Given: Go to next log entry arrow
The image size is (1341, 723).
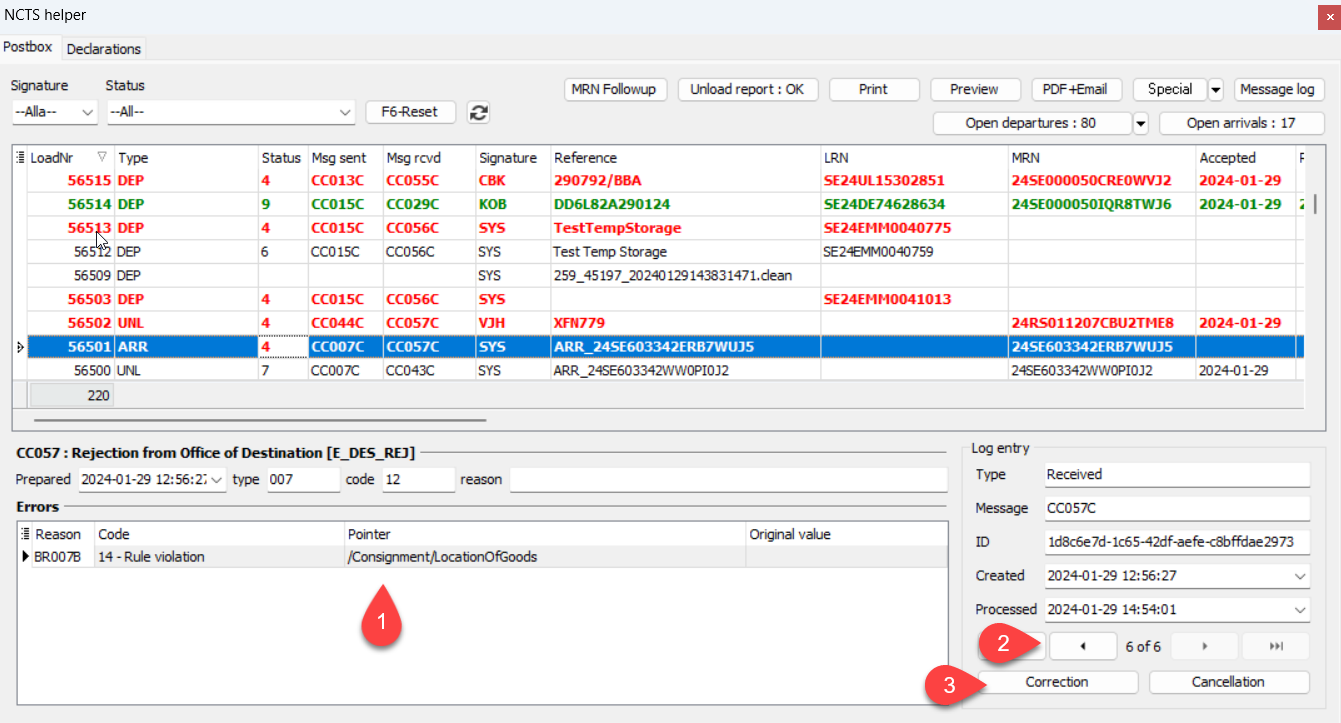Looking at the screenshot, I should (x=1204, y=647).
